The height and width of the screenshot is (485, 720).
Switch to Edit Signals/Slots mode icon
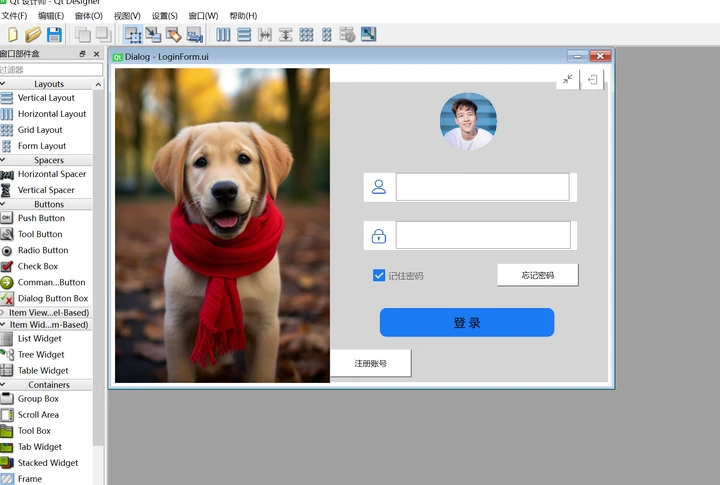(x=153, y=35)
